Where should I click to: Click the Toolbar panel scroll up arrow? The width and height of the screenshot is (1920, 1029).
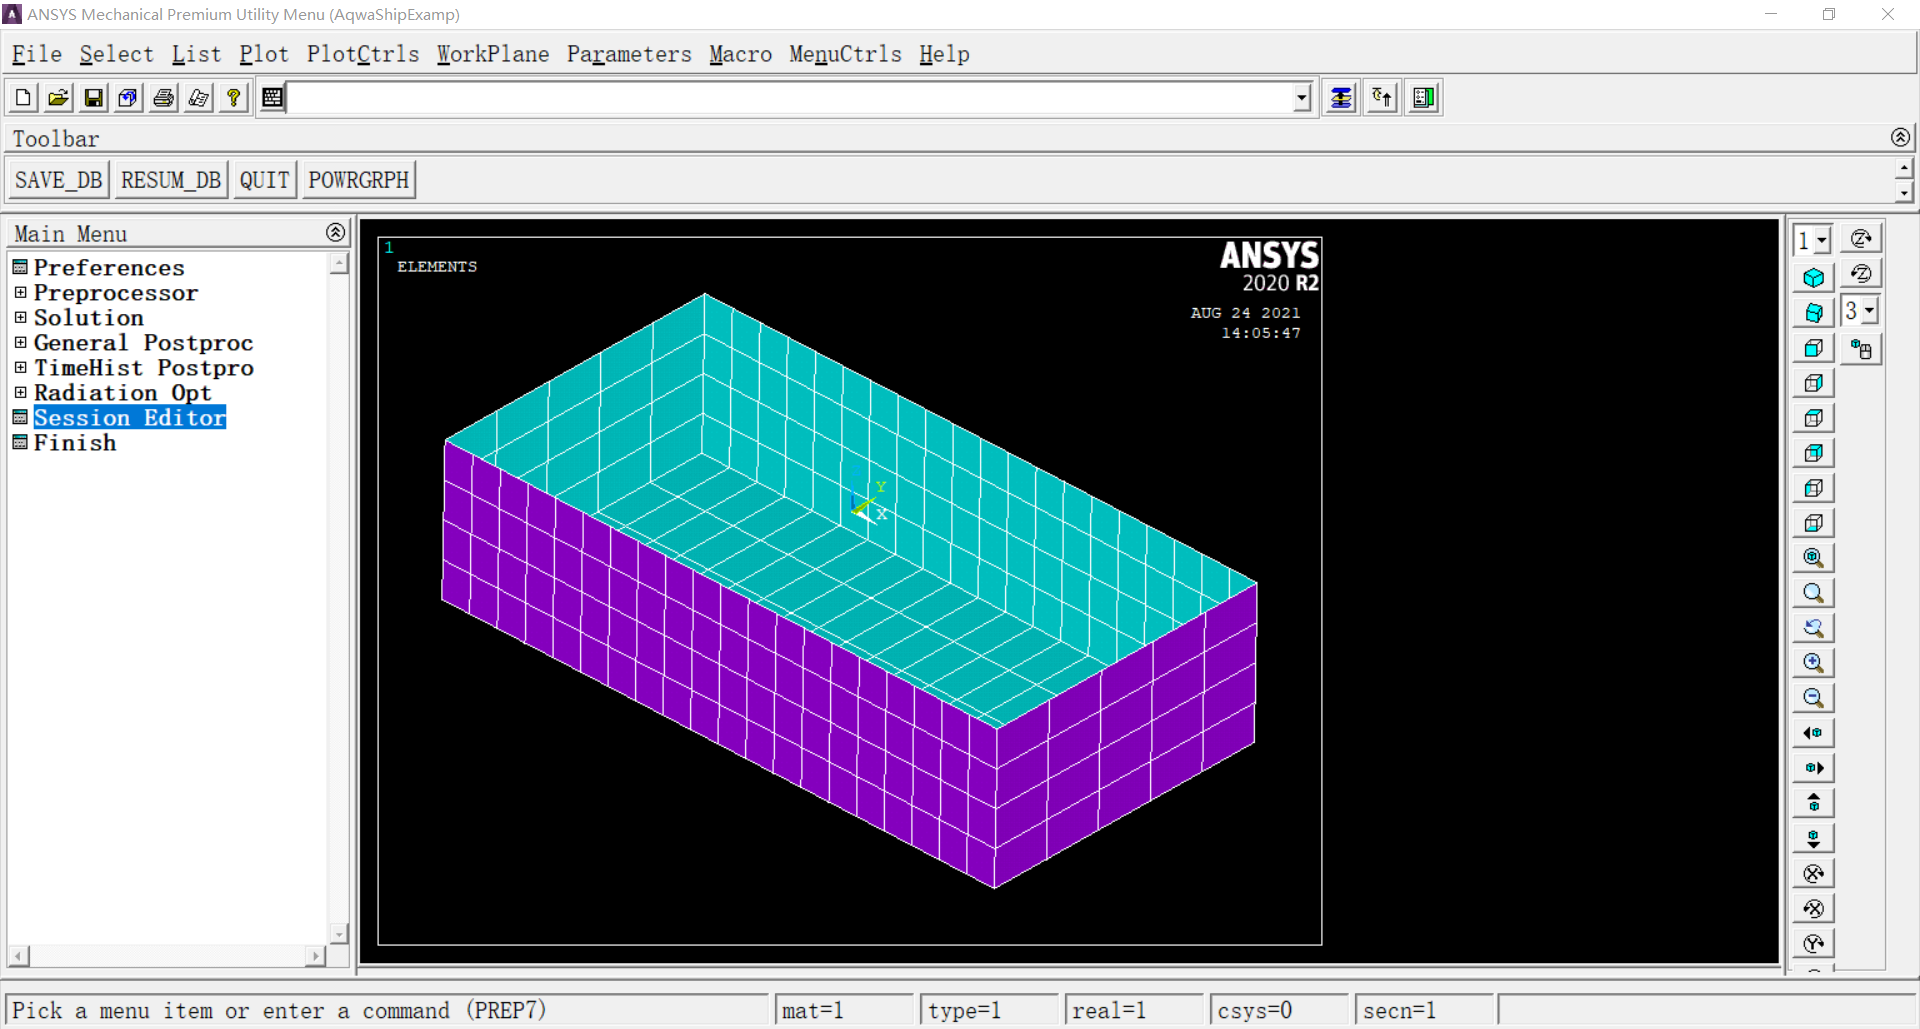[x=1904, y=168]
